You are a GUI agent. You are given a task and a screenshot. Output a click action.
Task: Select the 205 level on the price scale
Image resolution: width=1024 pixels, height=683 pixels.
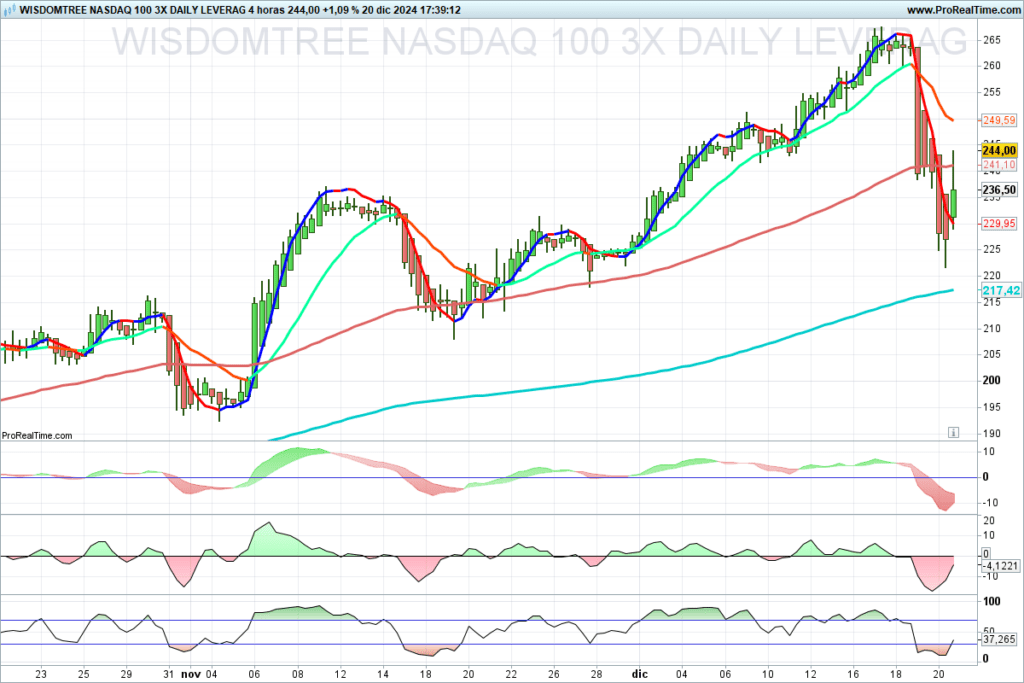[991, 354]
